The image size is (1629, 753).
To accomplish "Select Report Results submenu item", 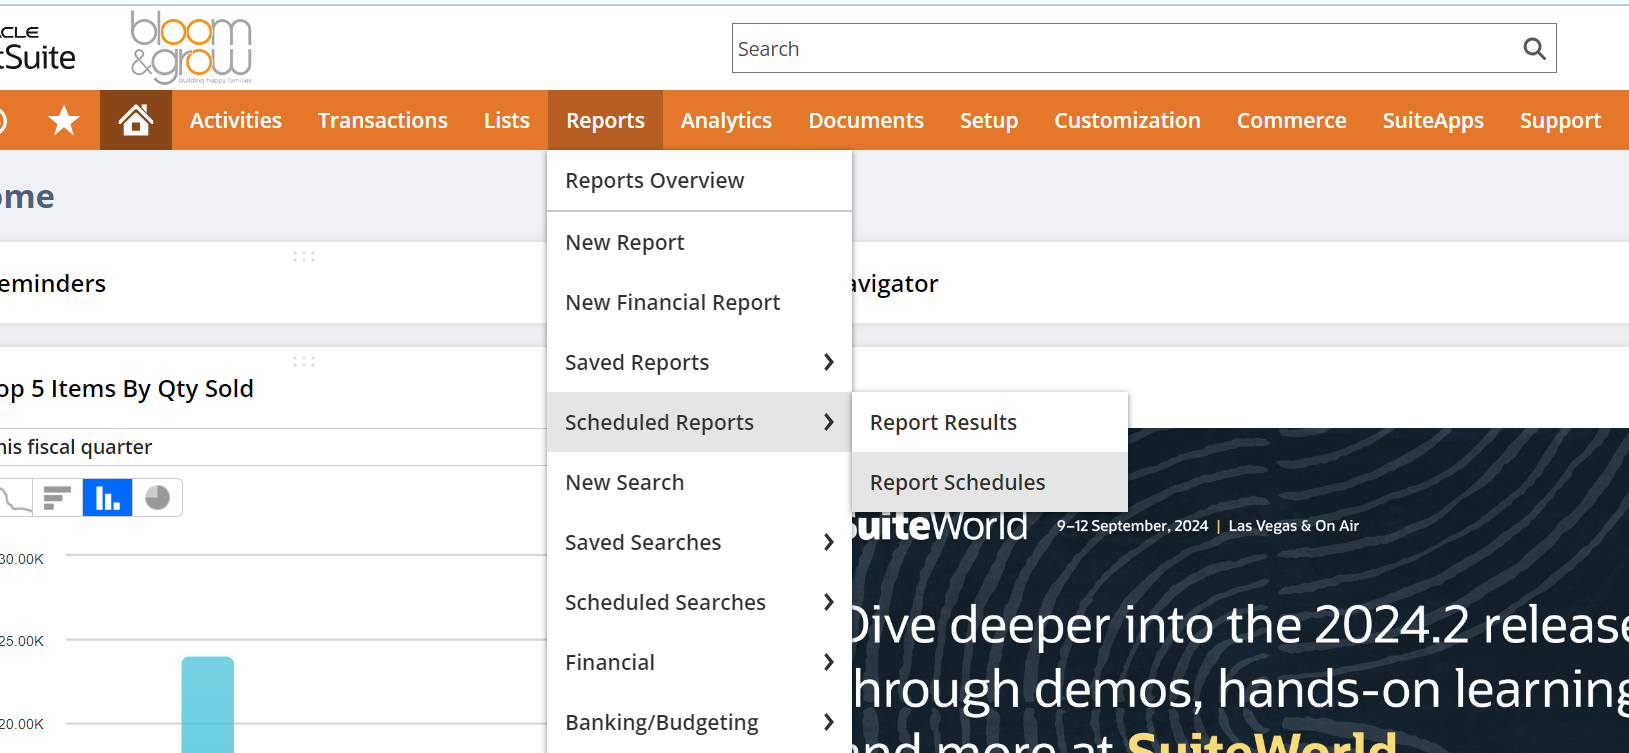I will click(x=990, y=422).
